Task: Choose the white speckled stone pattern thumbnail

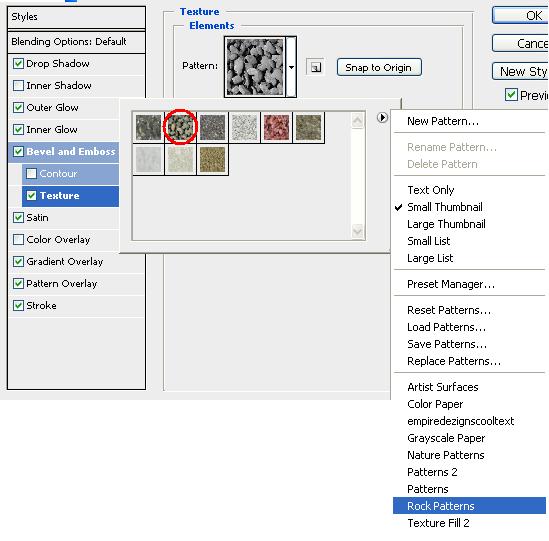Action: (244, 128)
